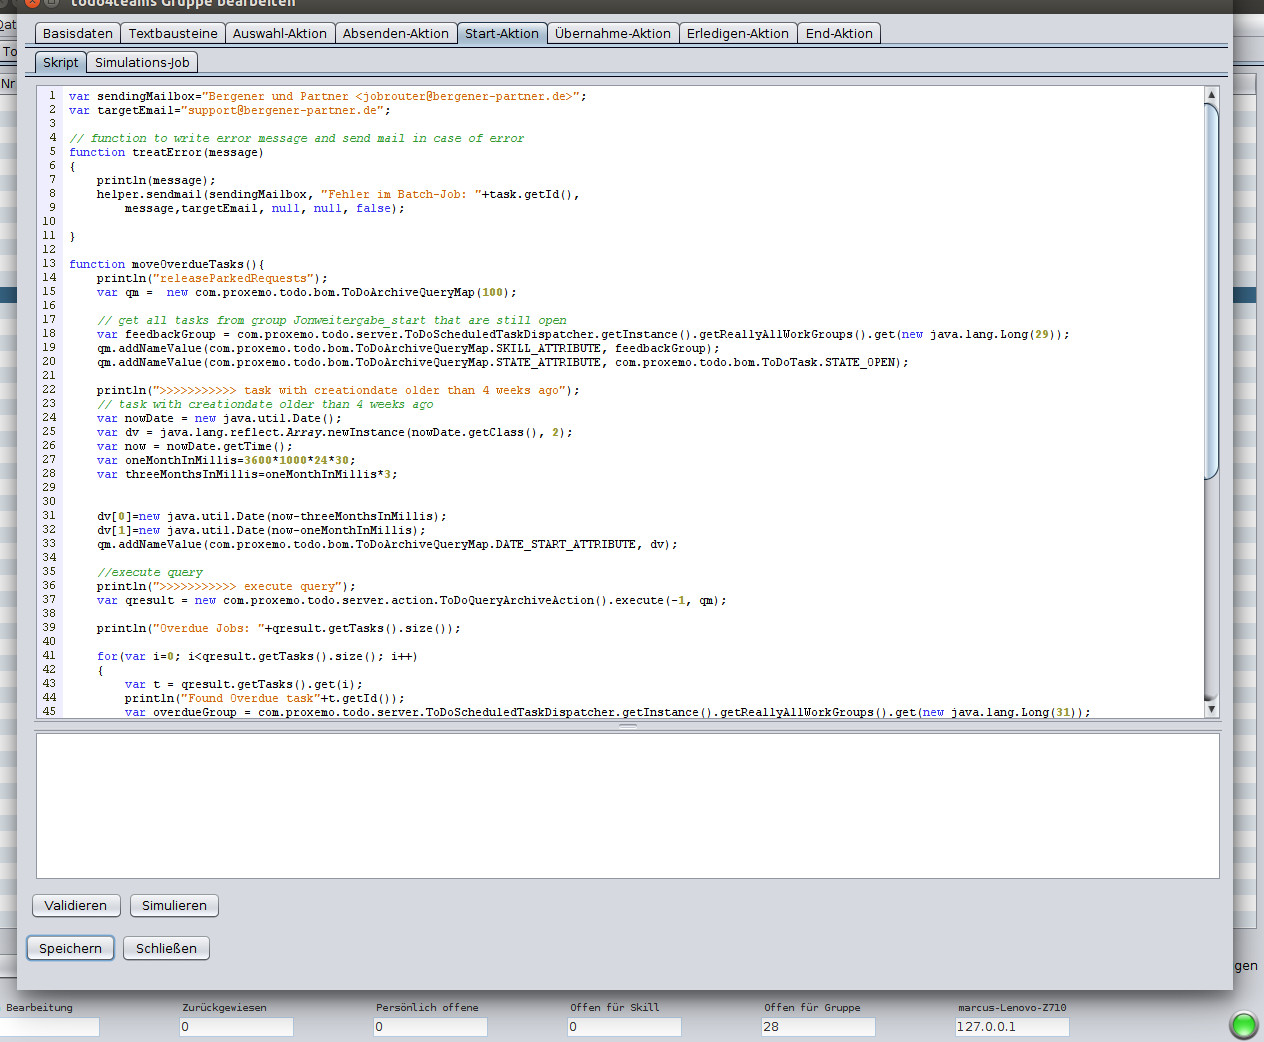Open the Erledigen-Aktion tab

pyautogui.click(x=738, y=33)
